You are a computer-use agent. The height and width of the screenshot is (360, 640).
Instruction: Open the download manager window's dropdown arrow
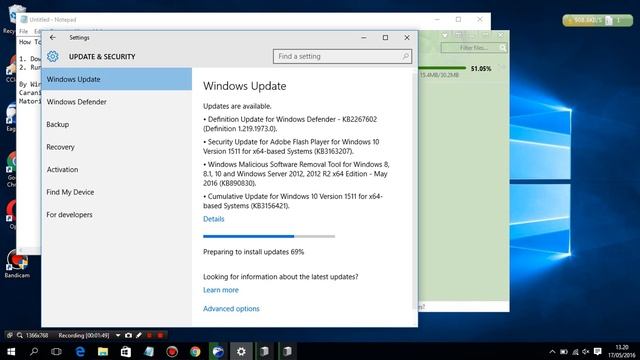click(445, 36)
